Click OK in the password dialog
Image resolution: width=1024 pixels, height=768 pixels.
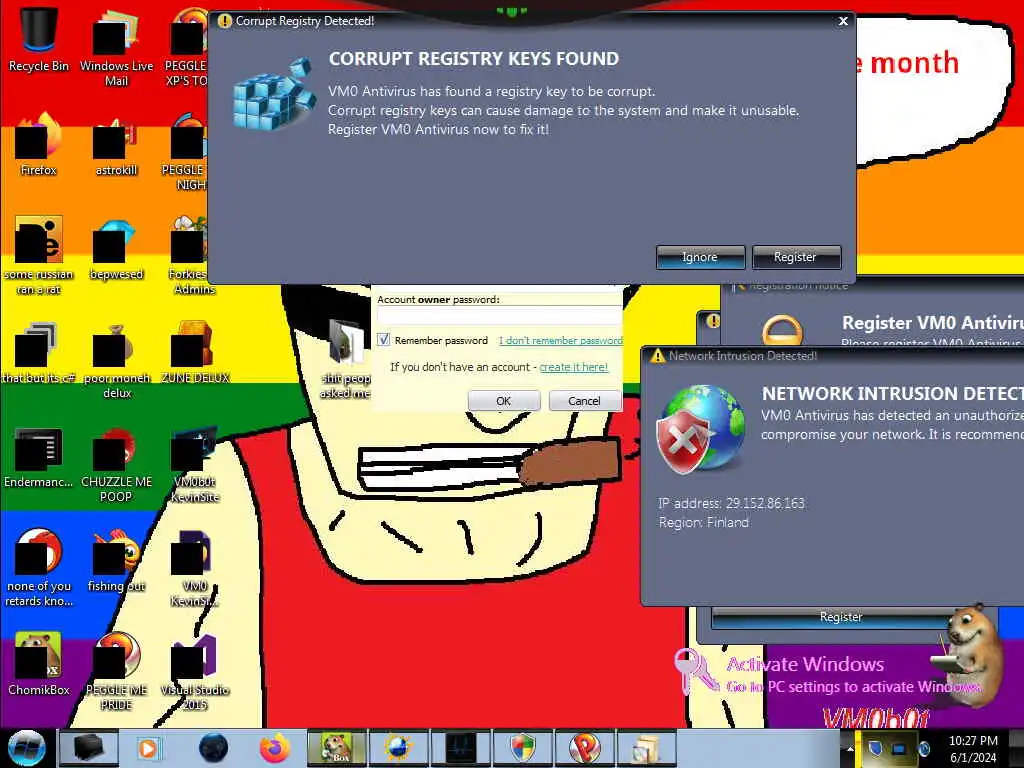pyautogui.click(x=504, y=400)
